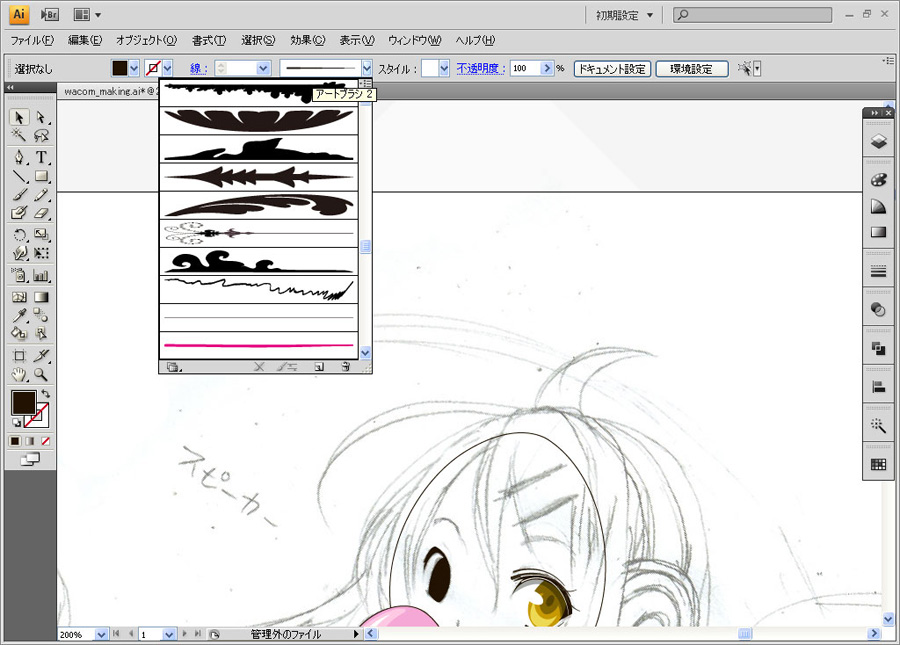Screen dimensions: 900x645
Task: Expand the 200% zoom level dropdown
Action: tap(101, 634)
